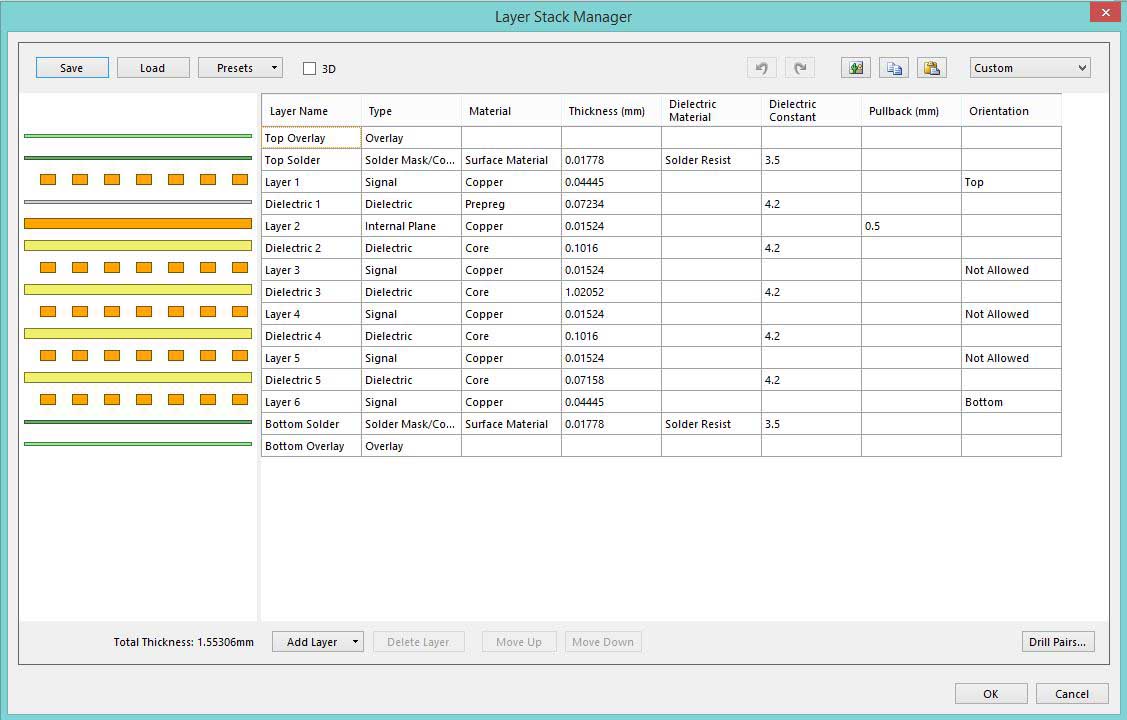Image resolution: width=1127 pixels, height=720 pixels.
Task: Click the Layer Name column header
Action: [x=299, y=111]
